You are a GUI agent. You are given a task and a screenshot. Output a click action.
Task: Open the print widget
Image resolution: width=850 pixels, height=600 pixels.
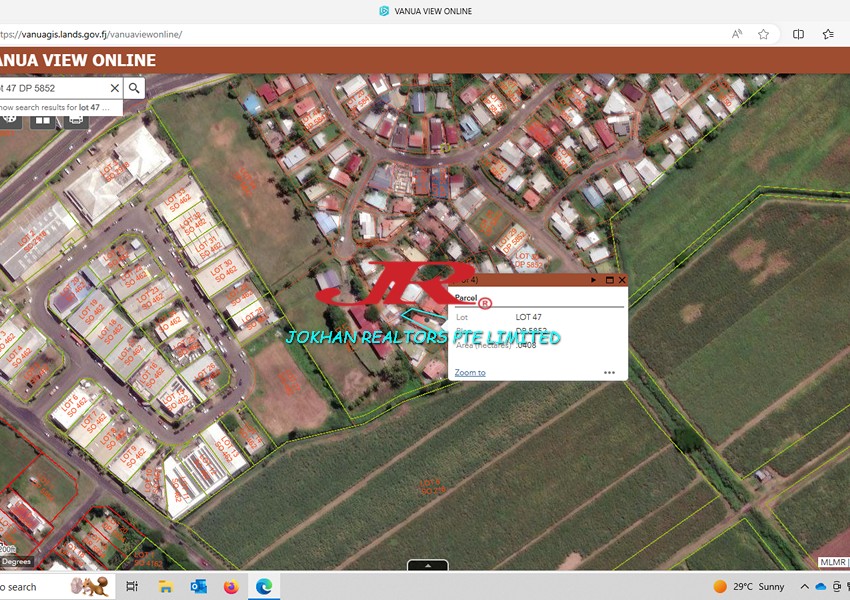[x=75, y=120]
